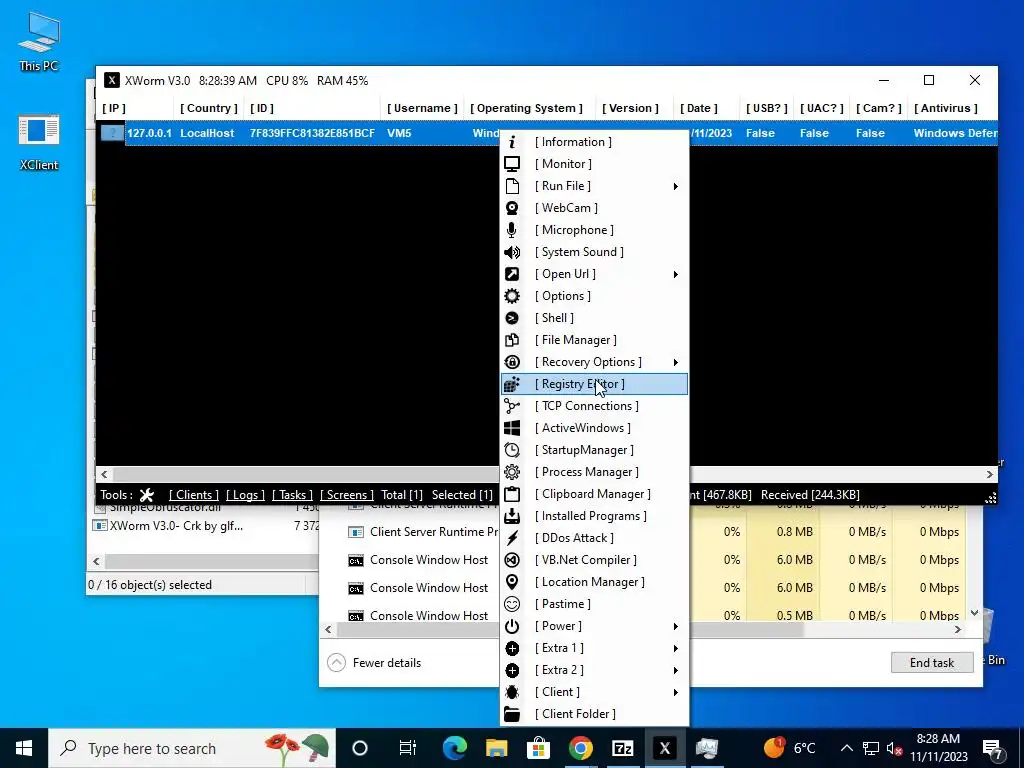Viewport: 1024px width, 768px height.
Task: Open the Client Folder icon entry
Action: click(512, 714)
